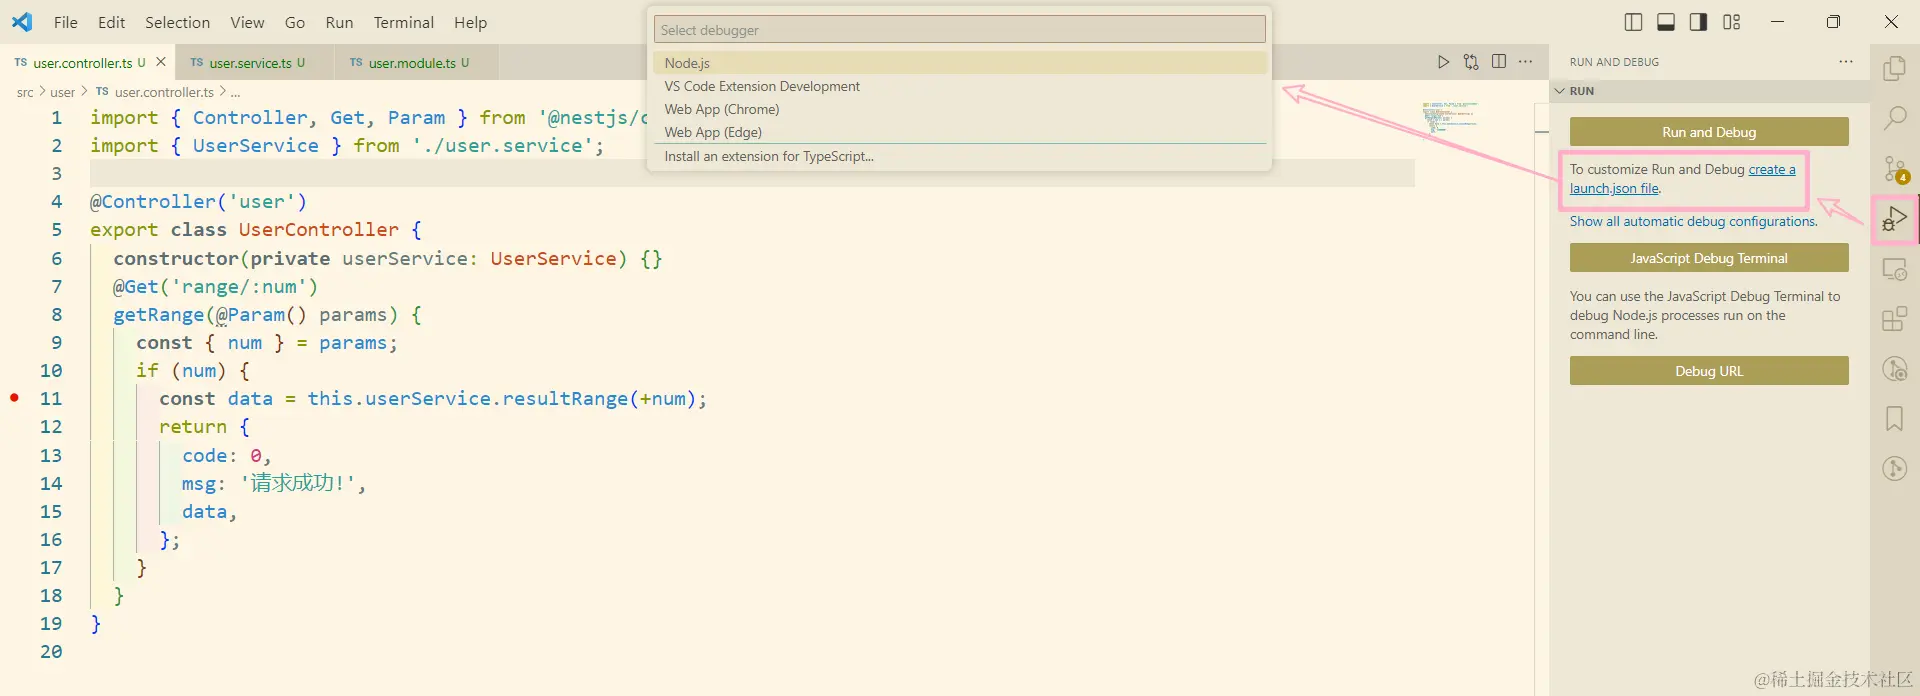Open Source Control view with badge

(x=1895, y=168)
